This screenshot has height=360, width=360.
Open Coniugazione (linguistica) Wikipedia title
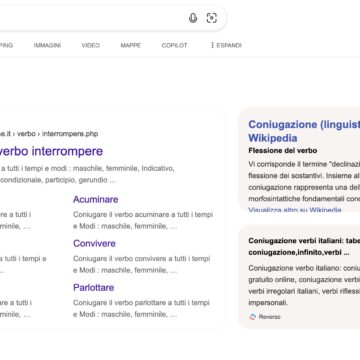304,131
